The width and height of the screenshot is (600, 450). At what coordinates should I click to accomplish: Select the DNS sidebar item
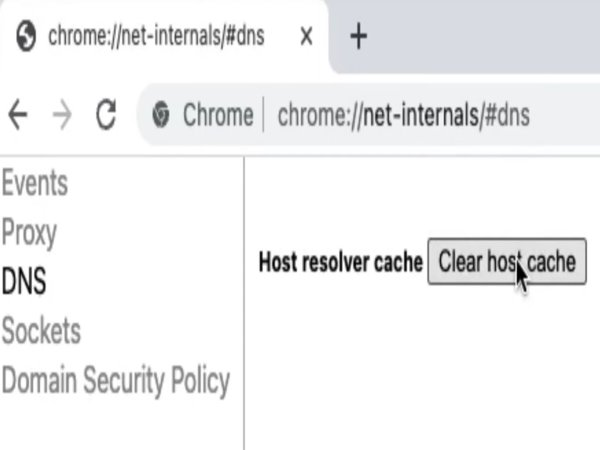(x=24, y=281)
